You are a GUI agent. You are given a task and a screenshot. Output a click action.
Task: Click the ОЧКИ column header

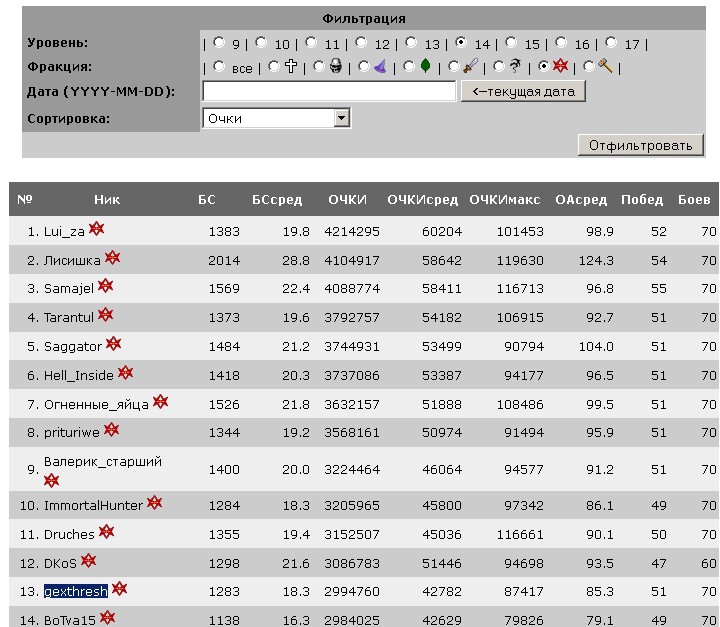pos(348,199)
